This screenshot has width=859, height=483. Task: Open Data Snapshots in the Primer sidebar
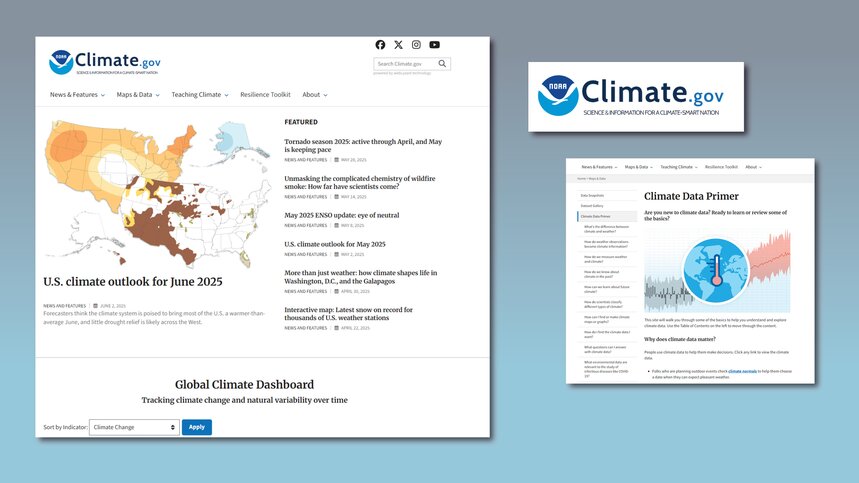click(x=592, y=196)
